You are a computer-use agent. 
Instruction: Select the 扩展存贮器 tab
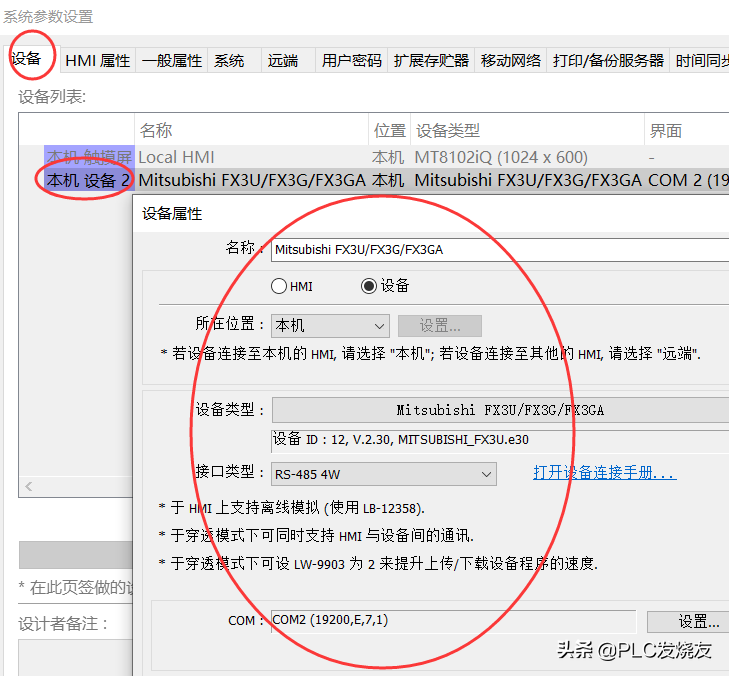[x=431, y=60]
